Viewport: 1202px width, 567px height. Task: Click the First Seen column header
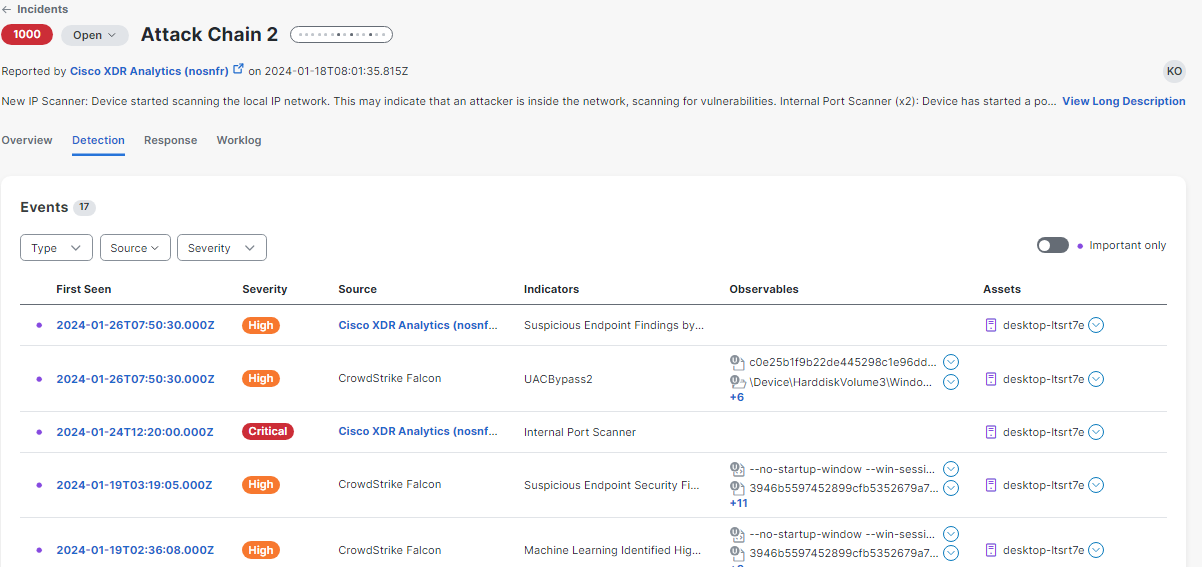(x=84, y=289)
